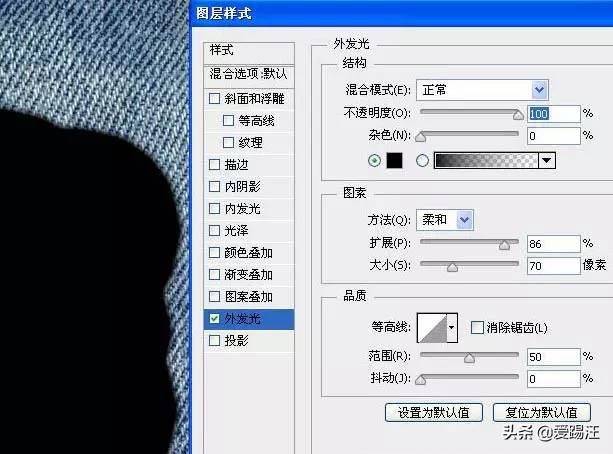Enable the 颜色叠加 checkbox
The height and width of the screenshot is (454, 613).
(x=214, y=253)
